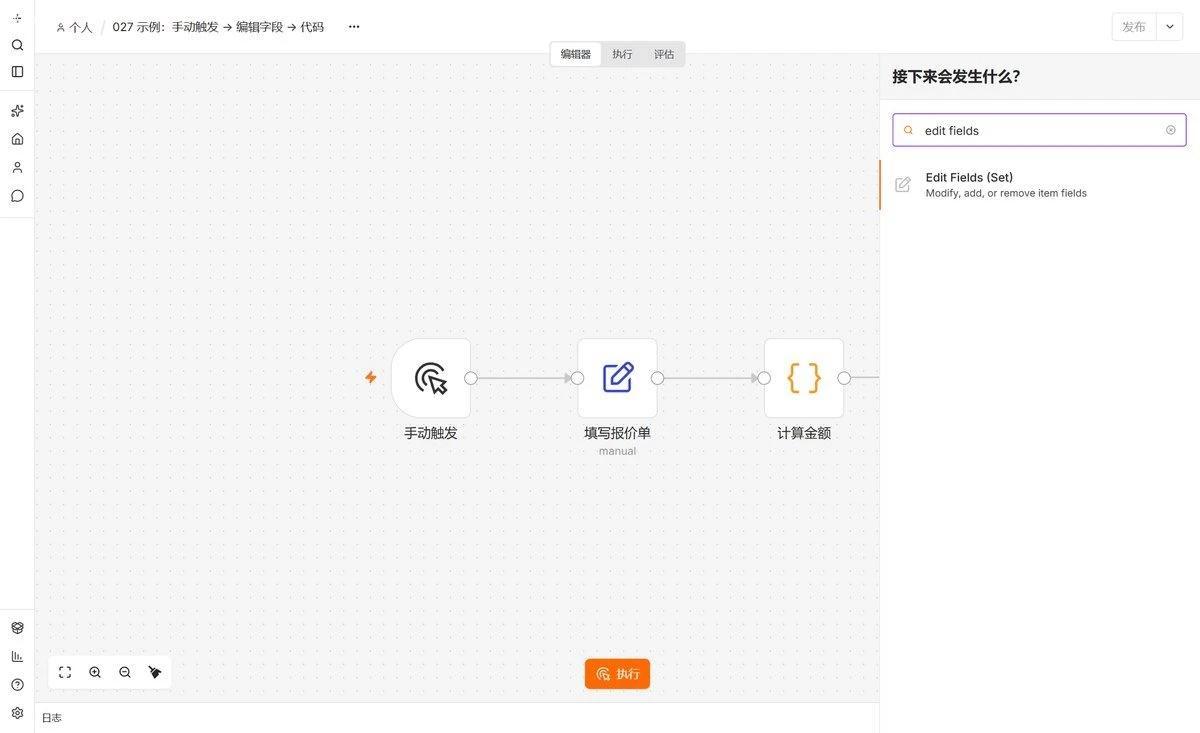Viewport: 1200px width, 733px height.
Task: Switch to the 编辑器 tab
Action: pyautogui.click(x=576, y=54)
